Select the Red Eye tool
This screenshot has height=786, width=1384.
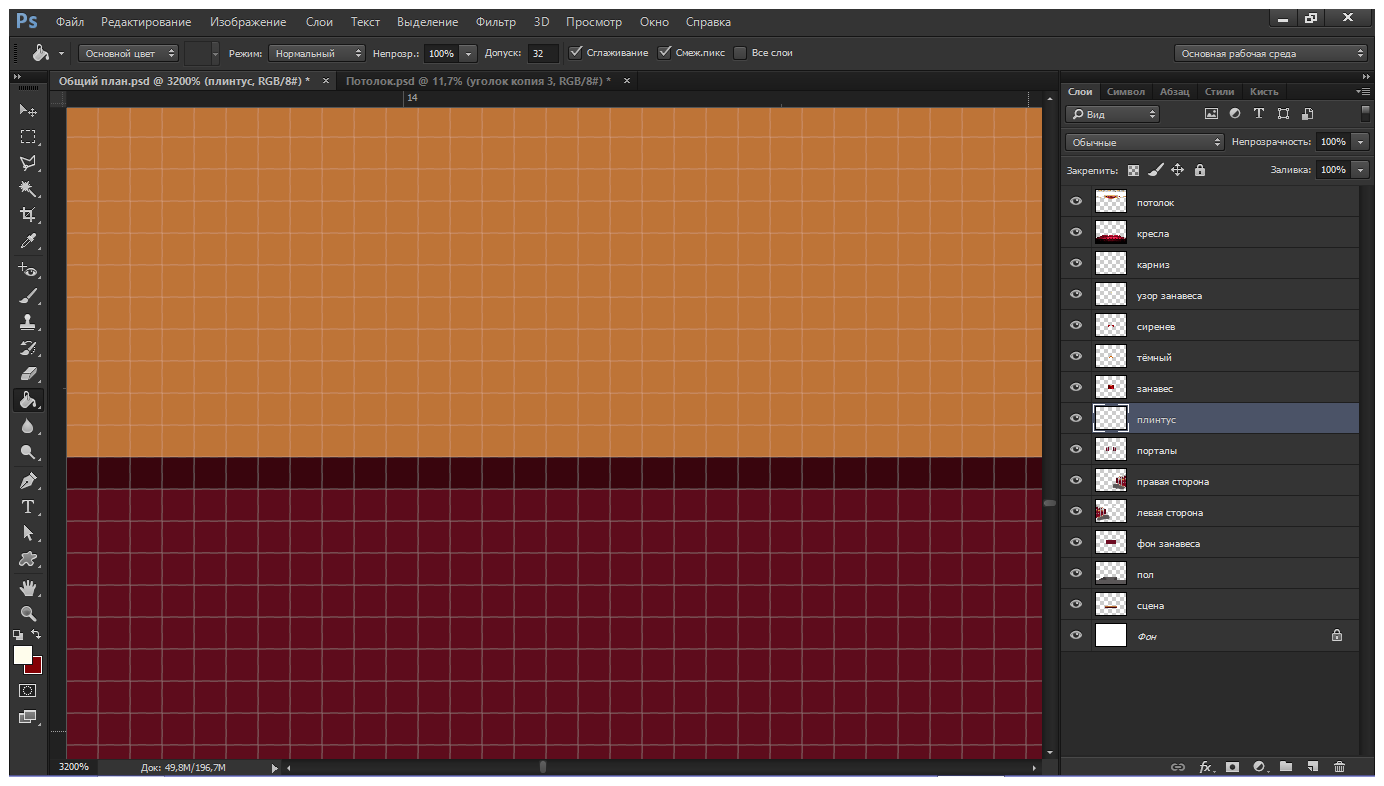[28, 270]
